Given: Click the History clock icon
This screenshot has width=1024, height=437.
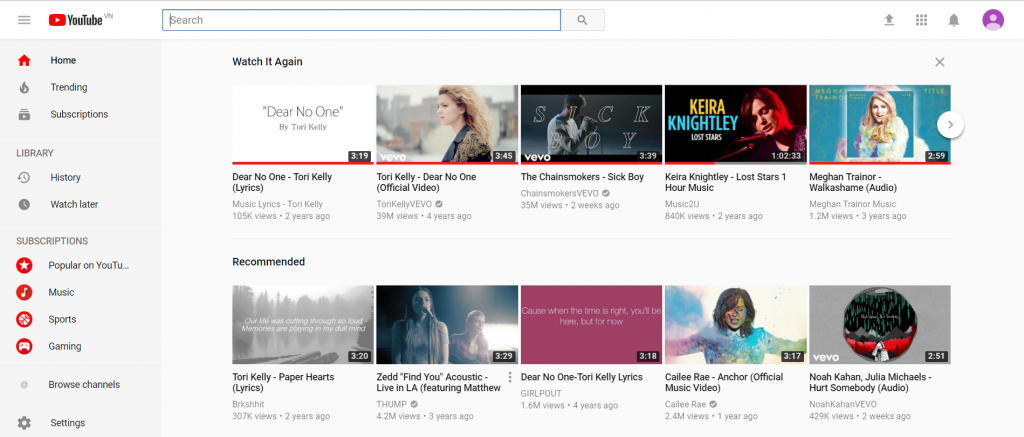Looking at the screenshot, I should pyautogui.click(x=24, y=178).
